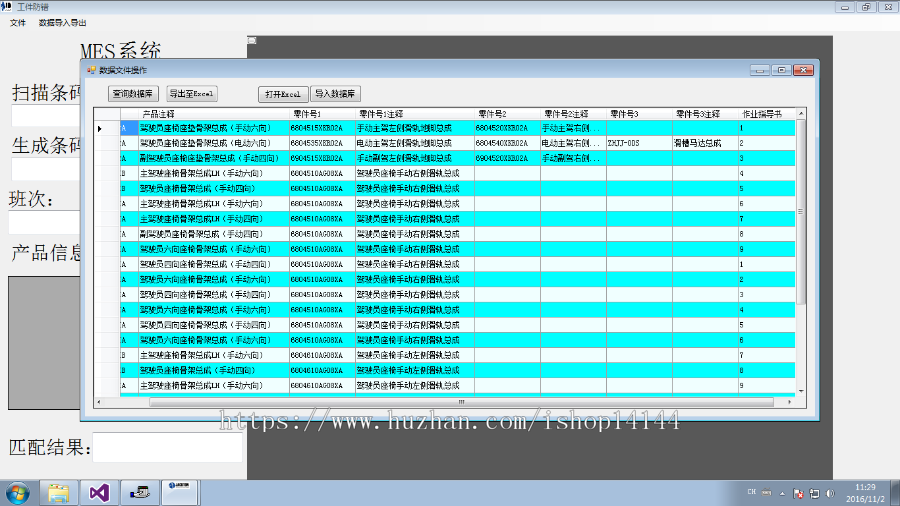Switch to Visual Studio in the taskbar

click(x=98, y=492)
